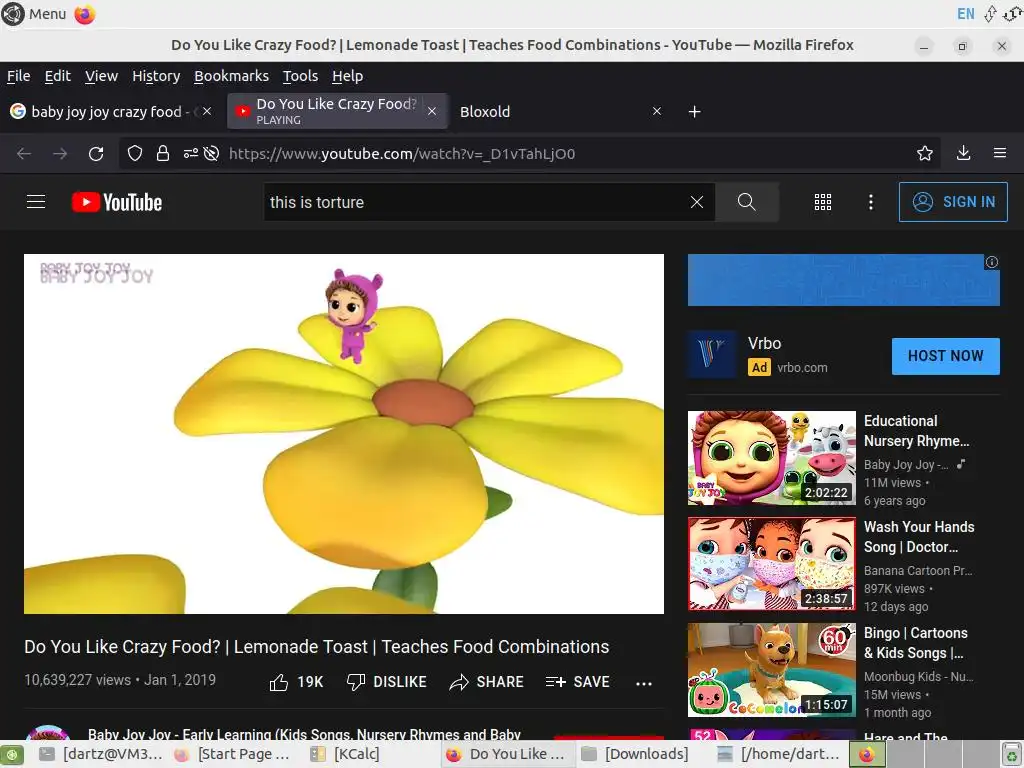Image resolution: width=1024 pixels, height=768 pixels.
Task: Open the Bookmarks menu
Action: coord(231,76)
